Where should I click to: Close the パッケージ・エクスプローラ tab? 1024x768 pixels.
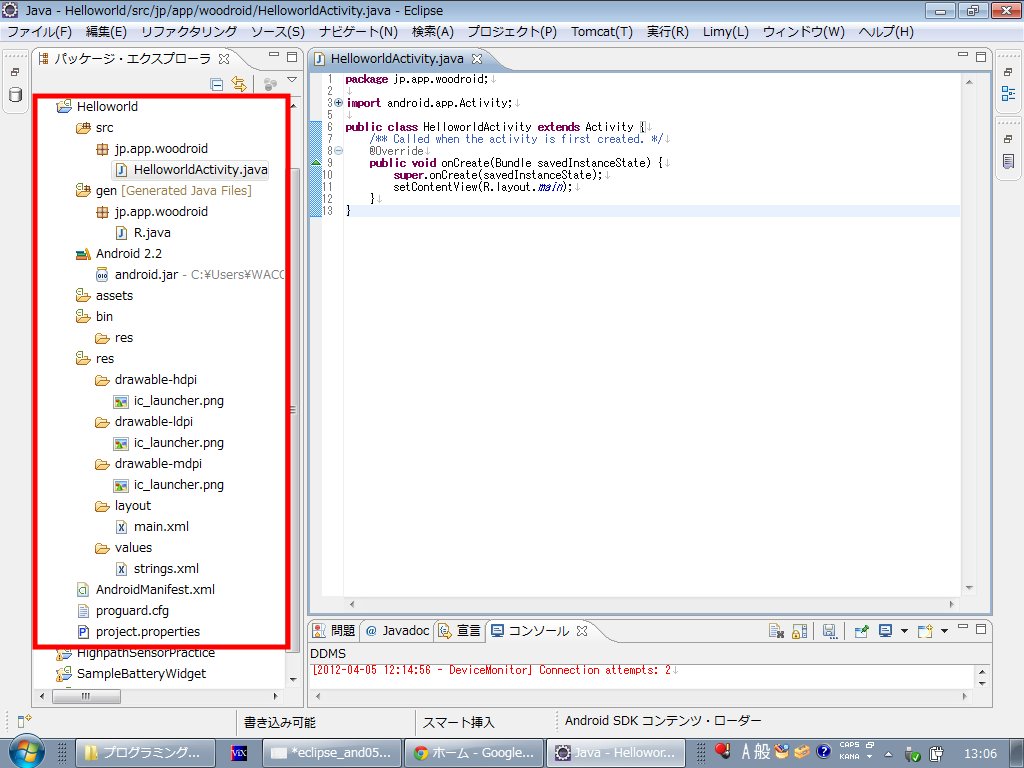coord(224,59)
